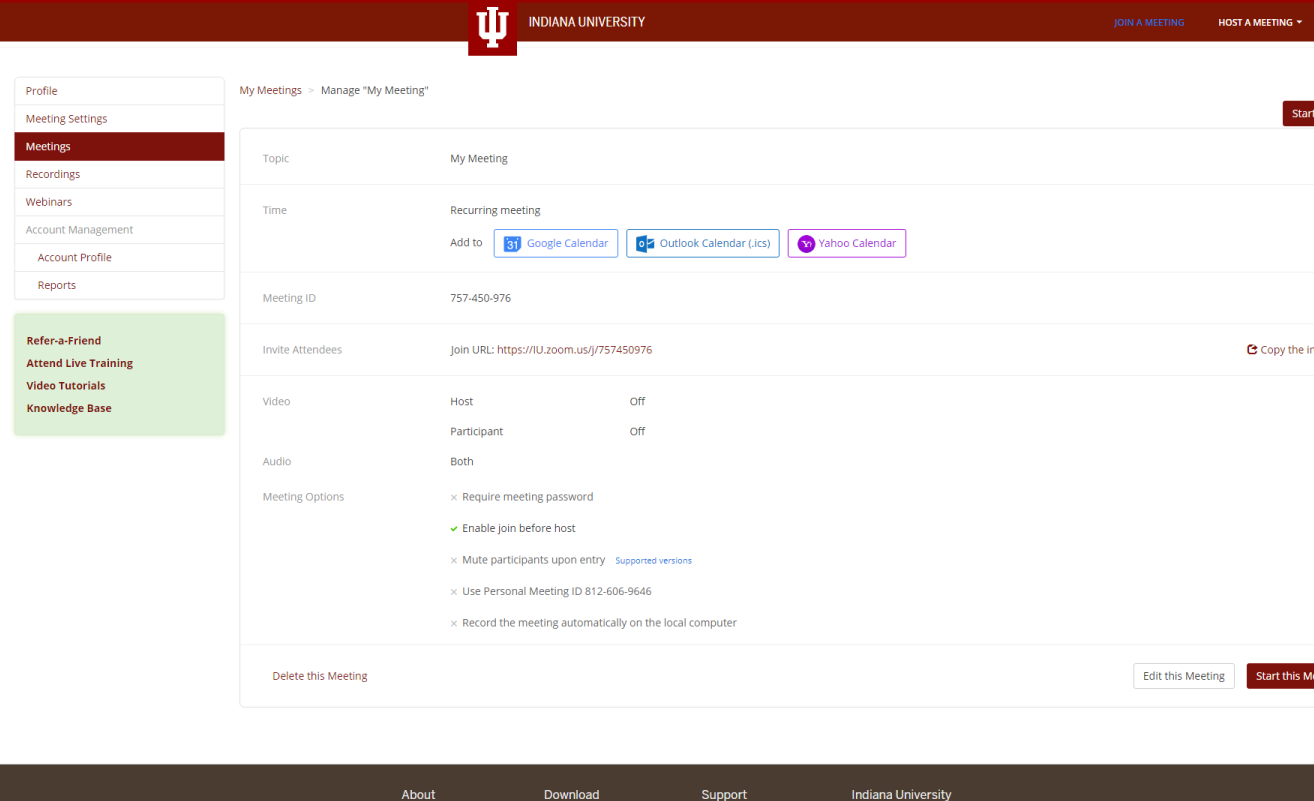Image resolution: width=1314 pixels, height=801 pixels.
Task: Click the Refer-a-Friend link
Action: [64, 341]
